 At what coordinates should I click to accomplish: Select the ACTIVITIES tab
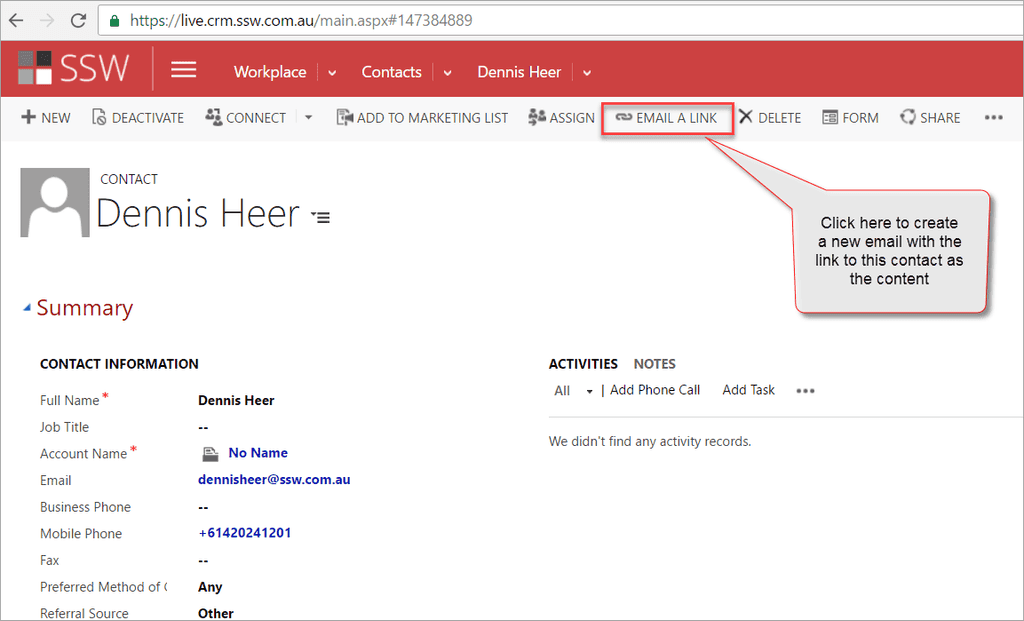pos(583,364)
